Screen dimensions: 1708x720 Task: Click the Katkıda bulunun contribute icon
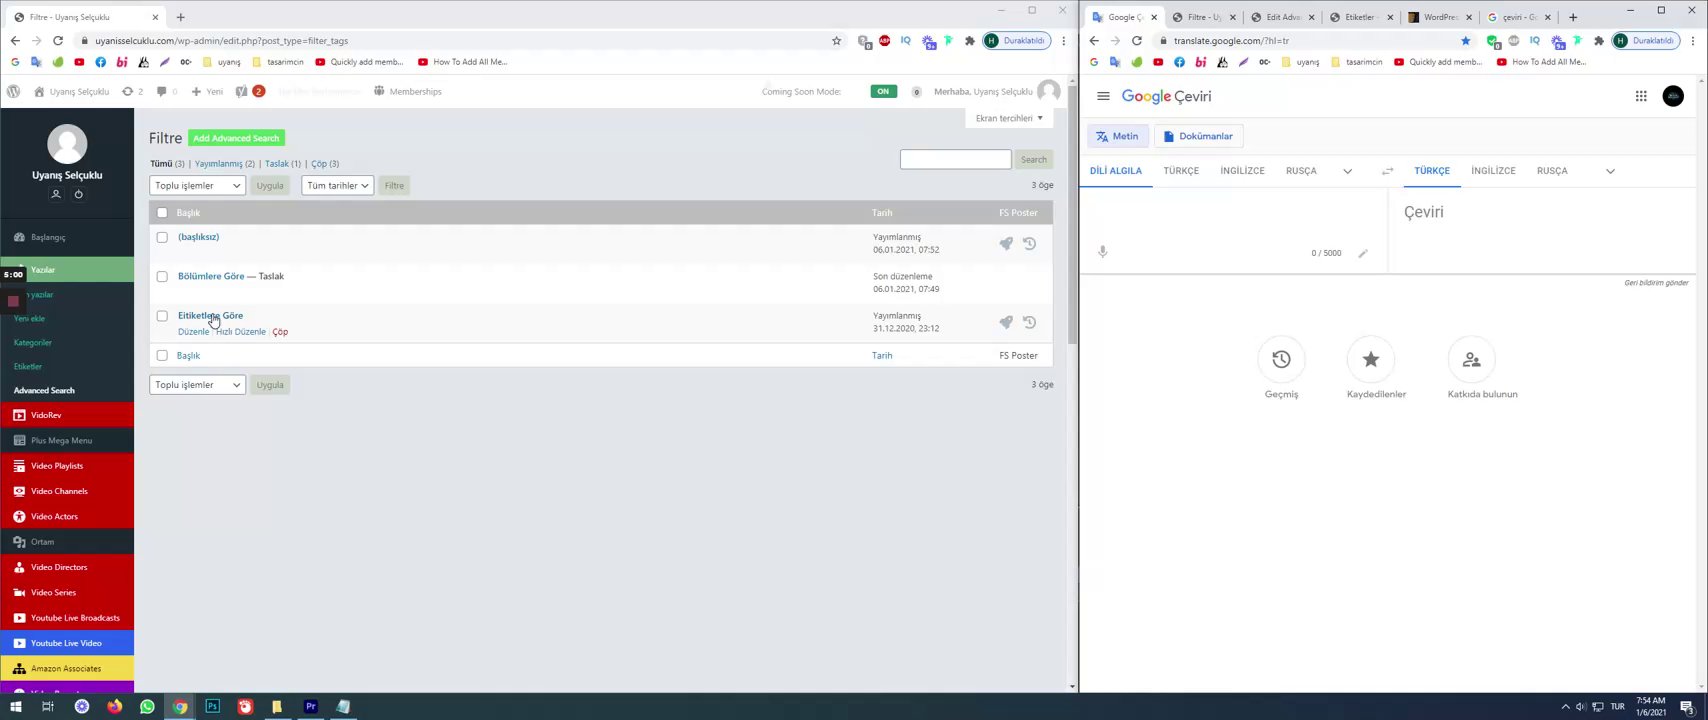point(1471,359)
